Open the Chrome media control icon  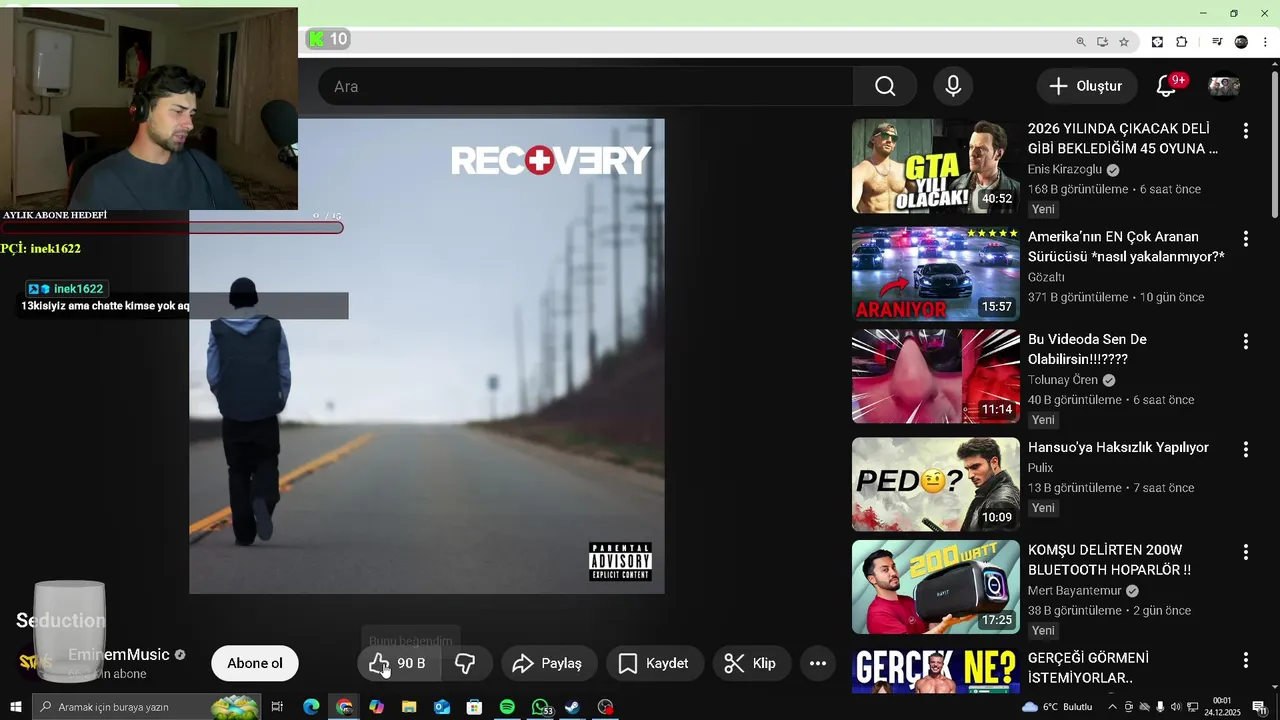coord(1217,42)
